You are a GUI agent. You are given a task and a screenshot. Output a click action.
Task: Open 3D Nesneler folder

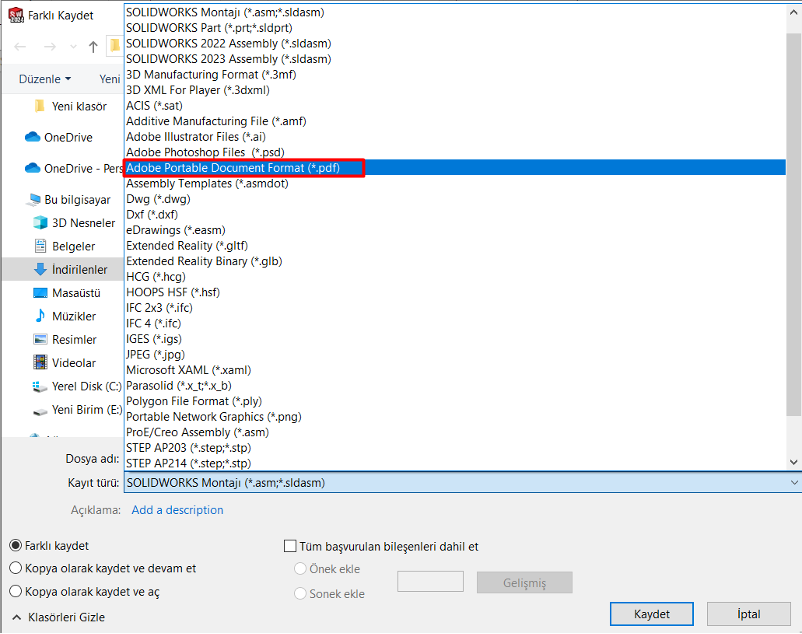pyautogui.click(x=75, y=223)
